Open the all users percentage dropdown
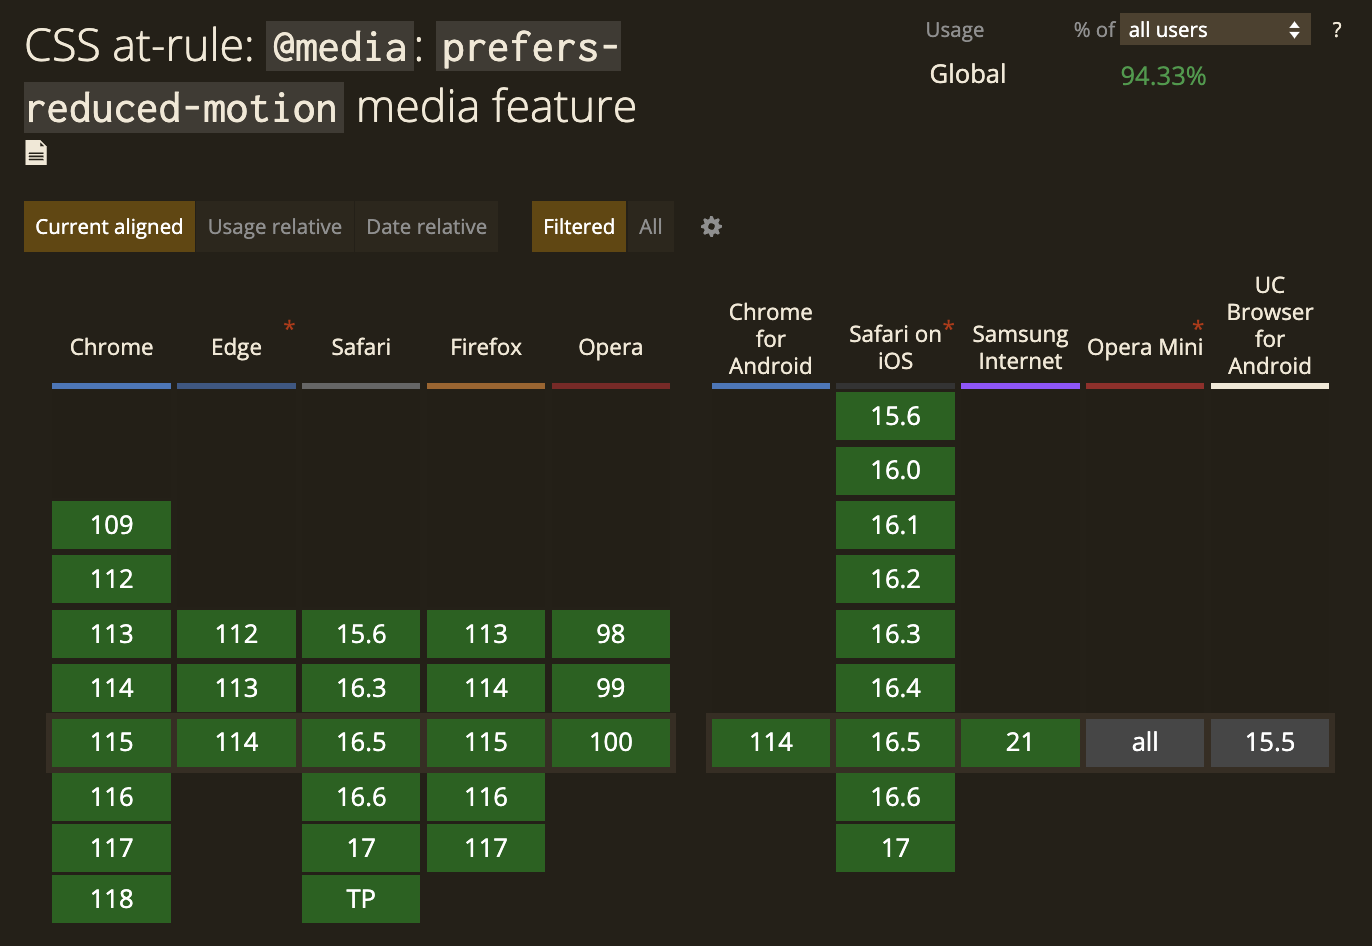The width and height of the screenshot is (1372, 946). coord(1214,29)
